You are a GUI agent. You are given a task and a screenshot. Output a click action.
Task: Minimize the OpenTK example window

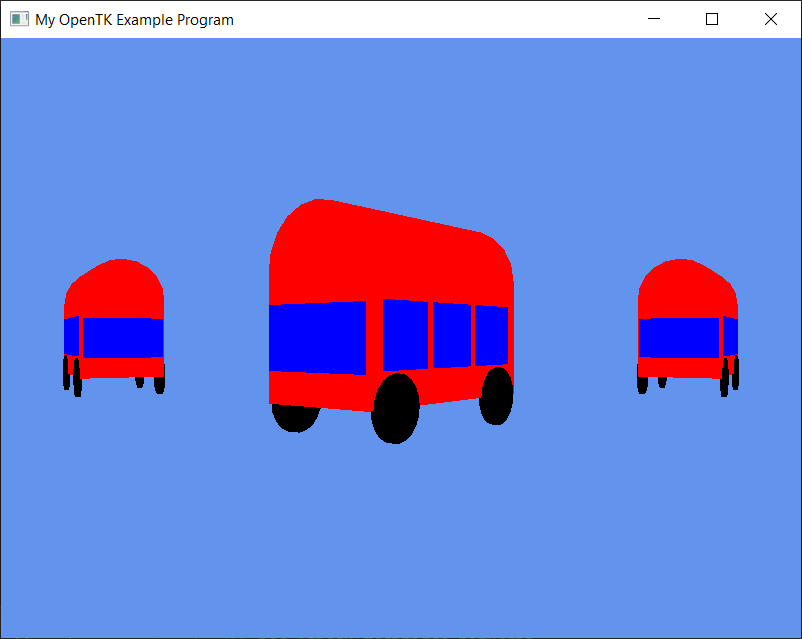654,19
